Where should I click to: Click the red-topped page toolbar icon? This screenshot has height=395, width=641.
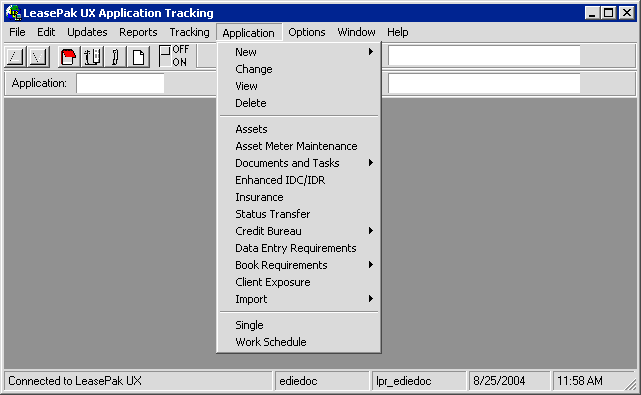click(x=68, y=56)
